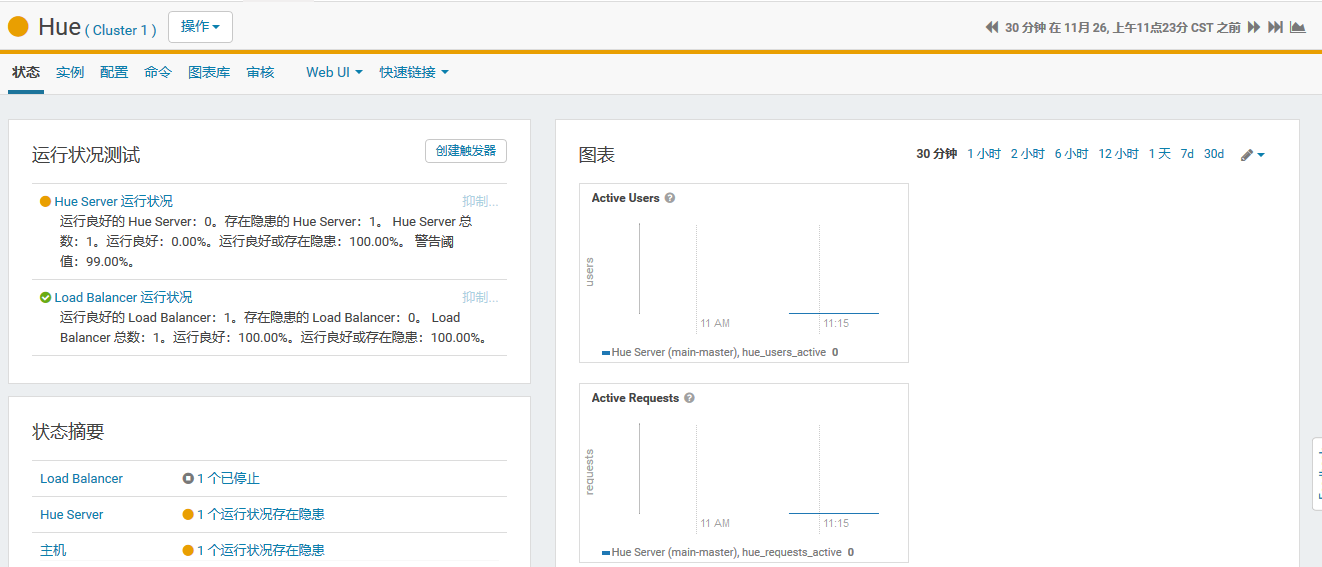The width and height of the screenshot is (1322, 567).
Task: Expand the Web UI menu
Action: click(x=334, y=72)
